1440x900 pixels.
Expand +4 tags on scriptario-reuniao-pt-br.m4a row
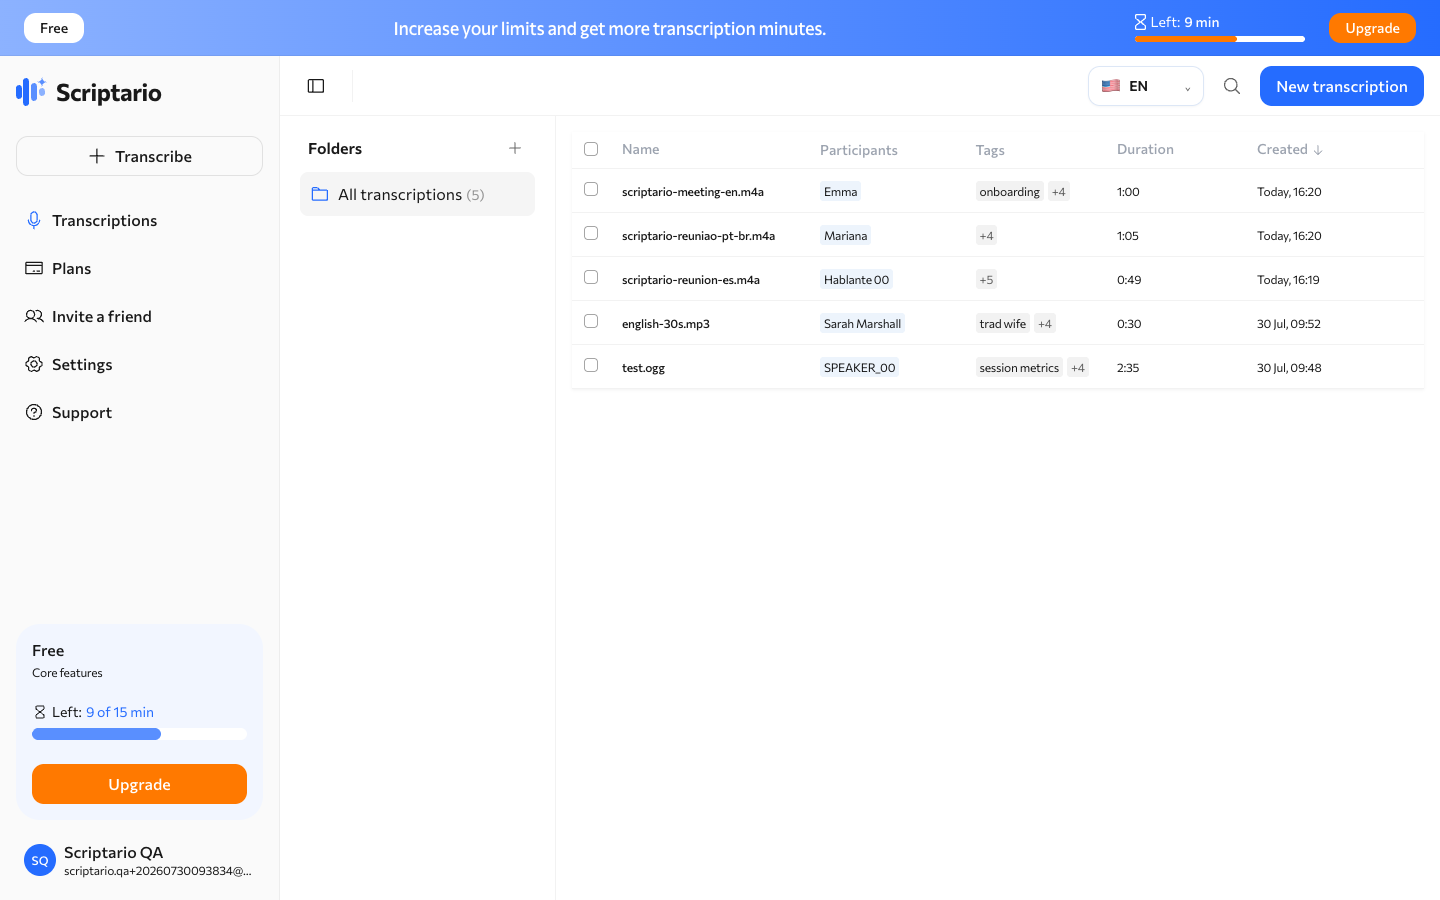coord(987,236)
